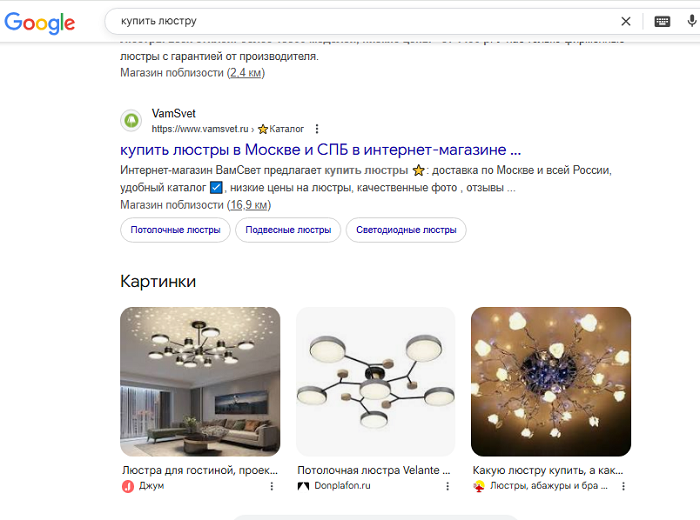Click the Джум source icon
700x520 pixels.
pos(127,486)
